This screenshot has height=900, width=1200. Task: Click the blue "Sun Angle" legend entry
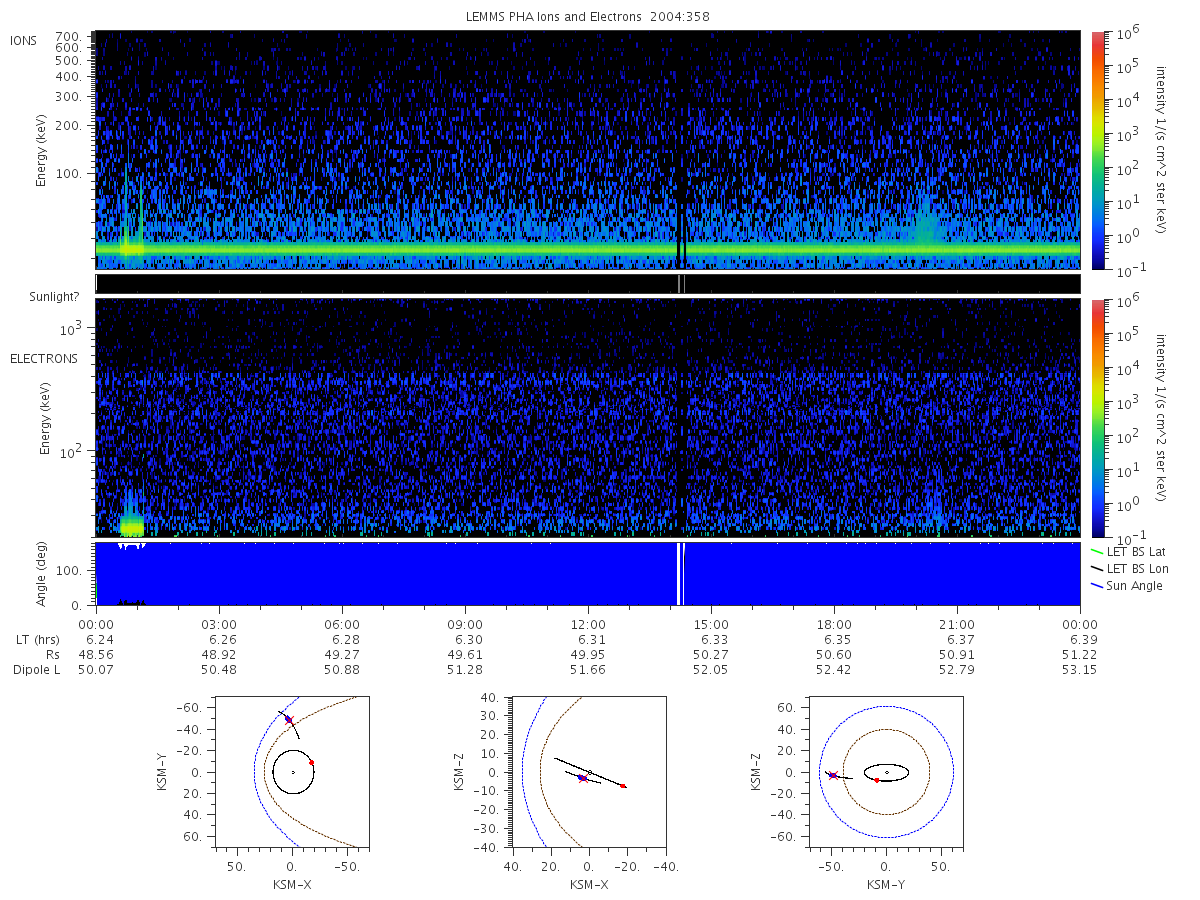(x=1127, y=585)
